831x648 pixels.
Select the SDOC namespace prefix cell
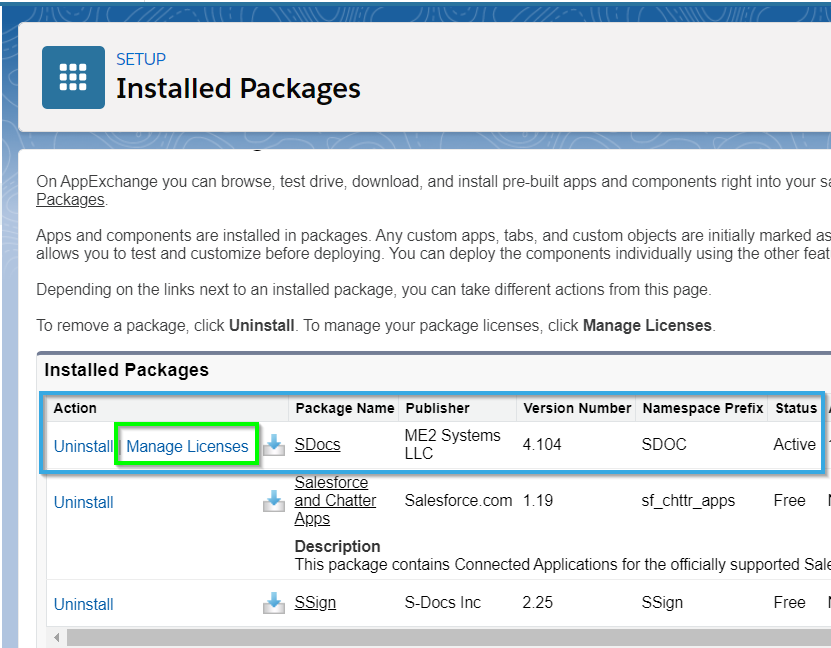click(664, 444)
